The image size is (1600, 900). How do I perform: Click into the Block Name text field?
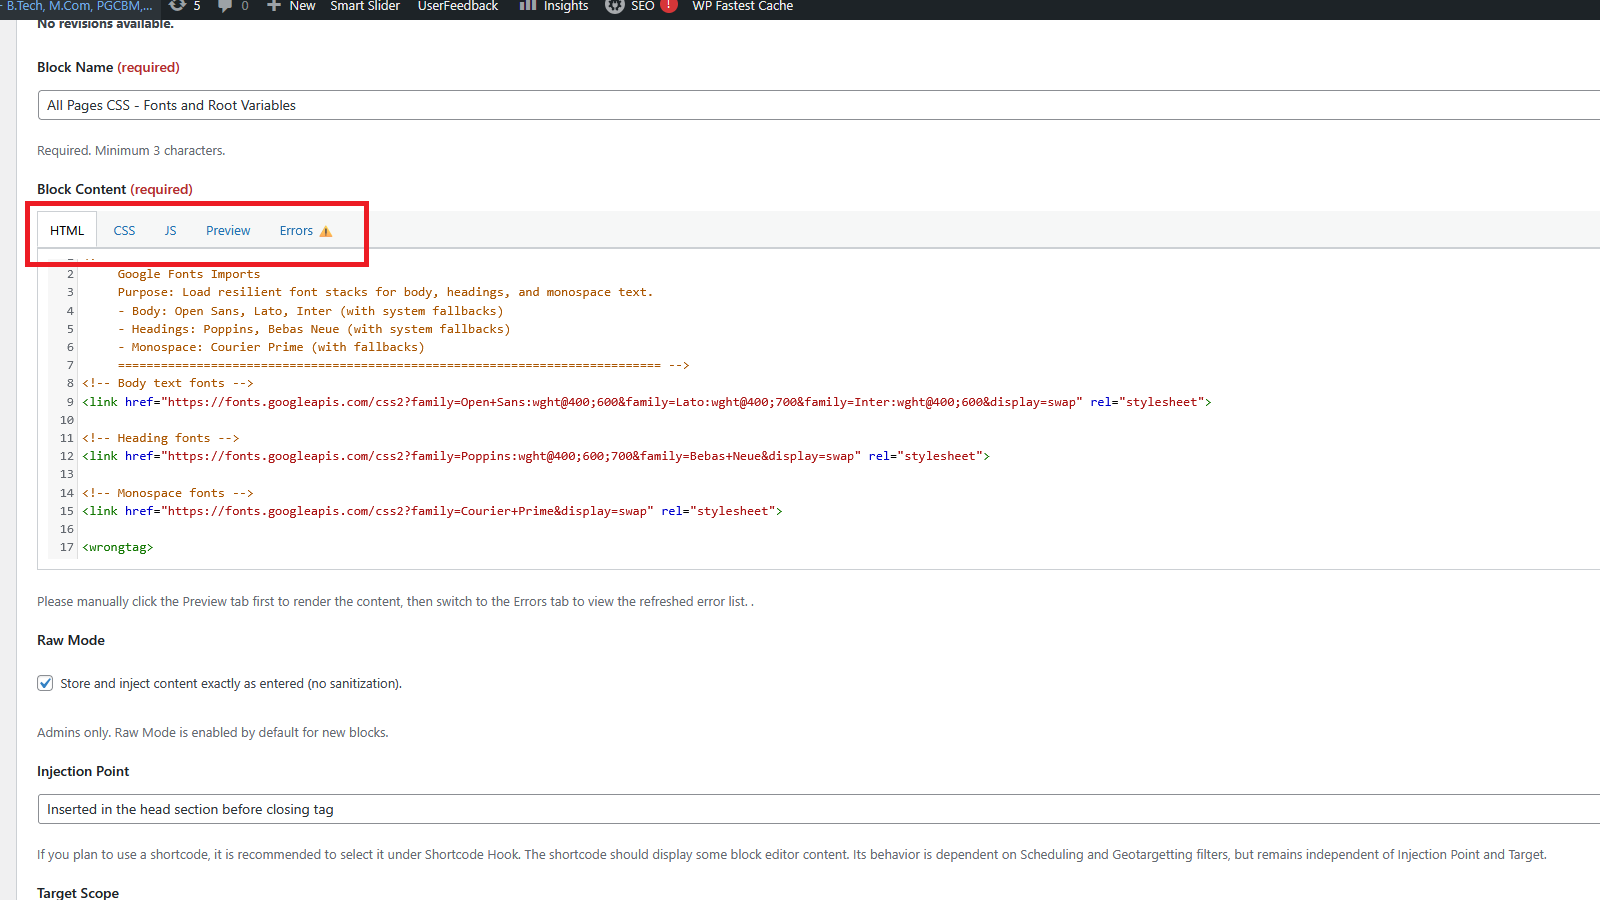pos(800,105)
